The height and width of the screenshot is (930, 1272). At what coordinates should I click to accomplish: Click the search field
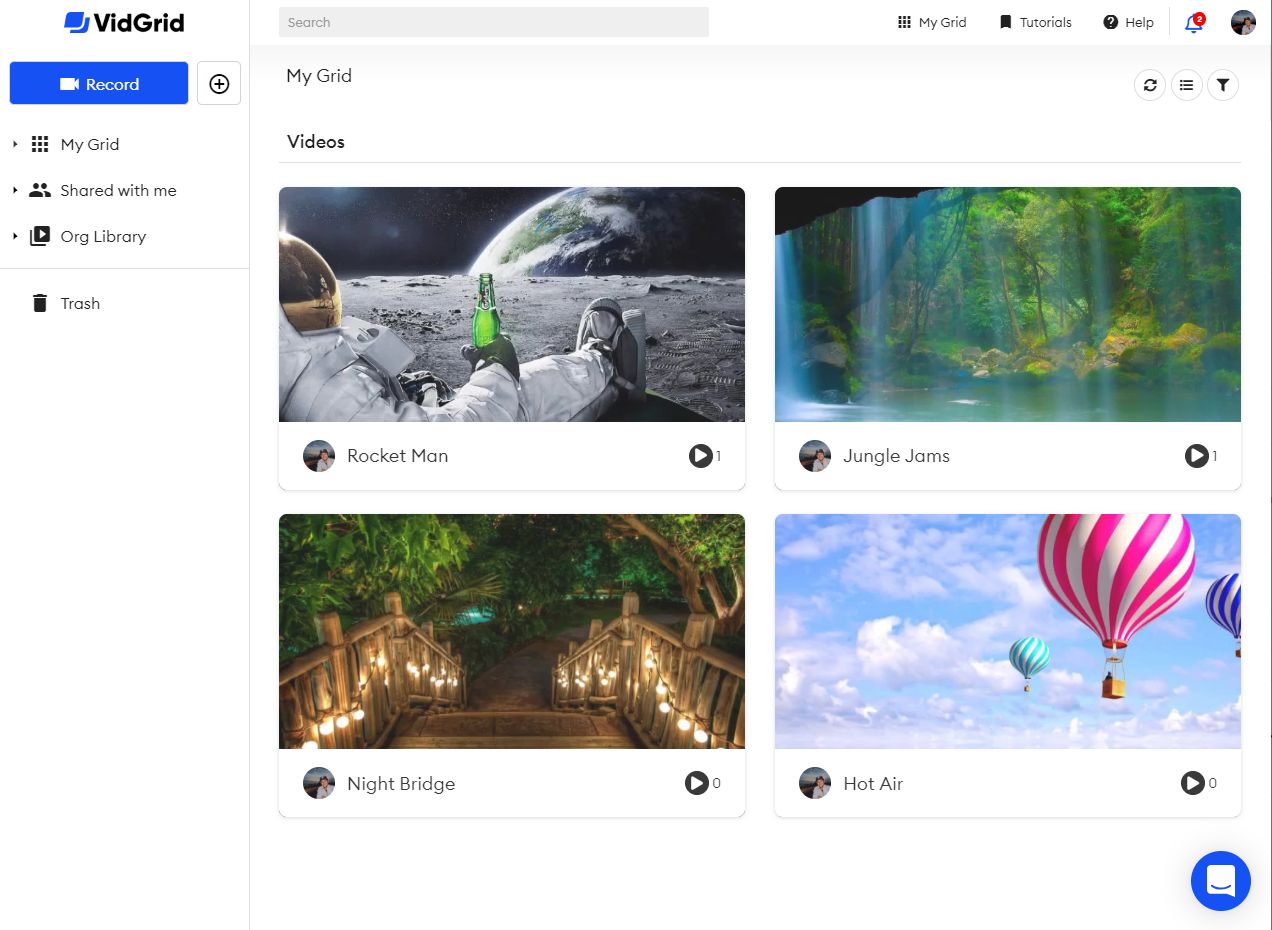pos(494,22)
